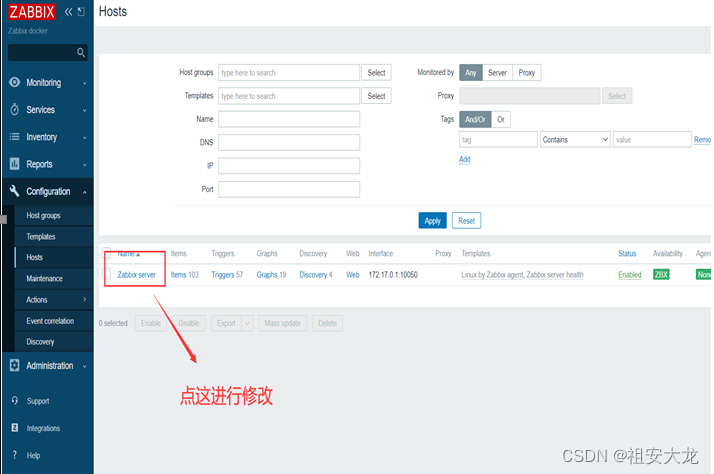Image resolution: width=714 pixels, height=474 pixels.
Task: Collapse the Configuration menu
Action: (85, 192)
